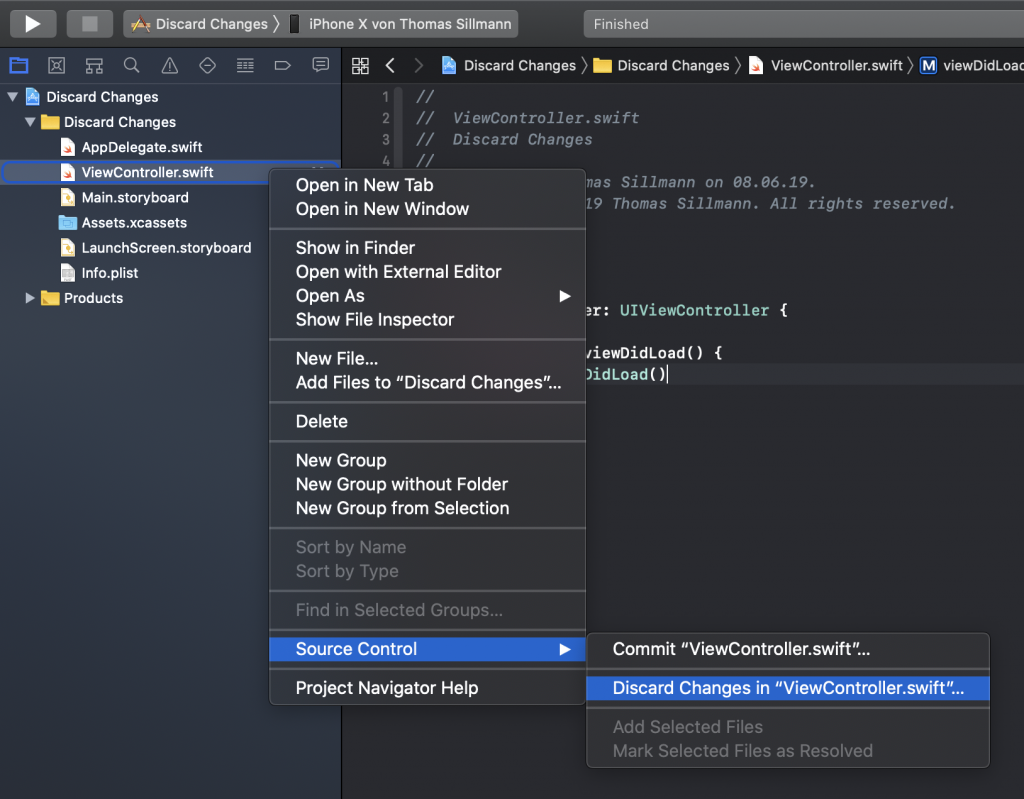Open the Test navigator
This screenshot has height=799, width=1024.
click(x=206, y=65)
